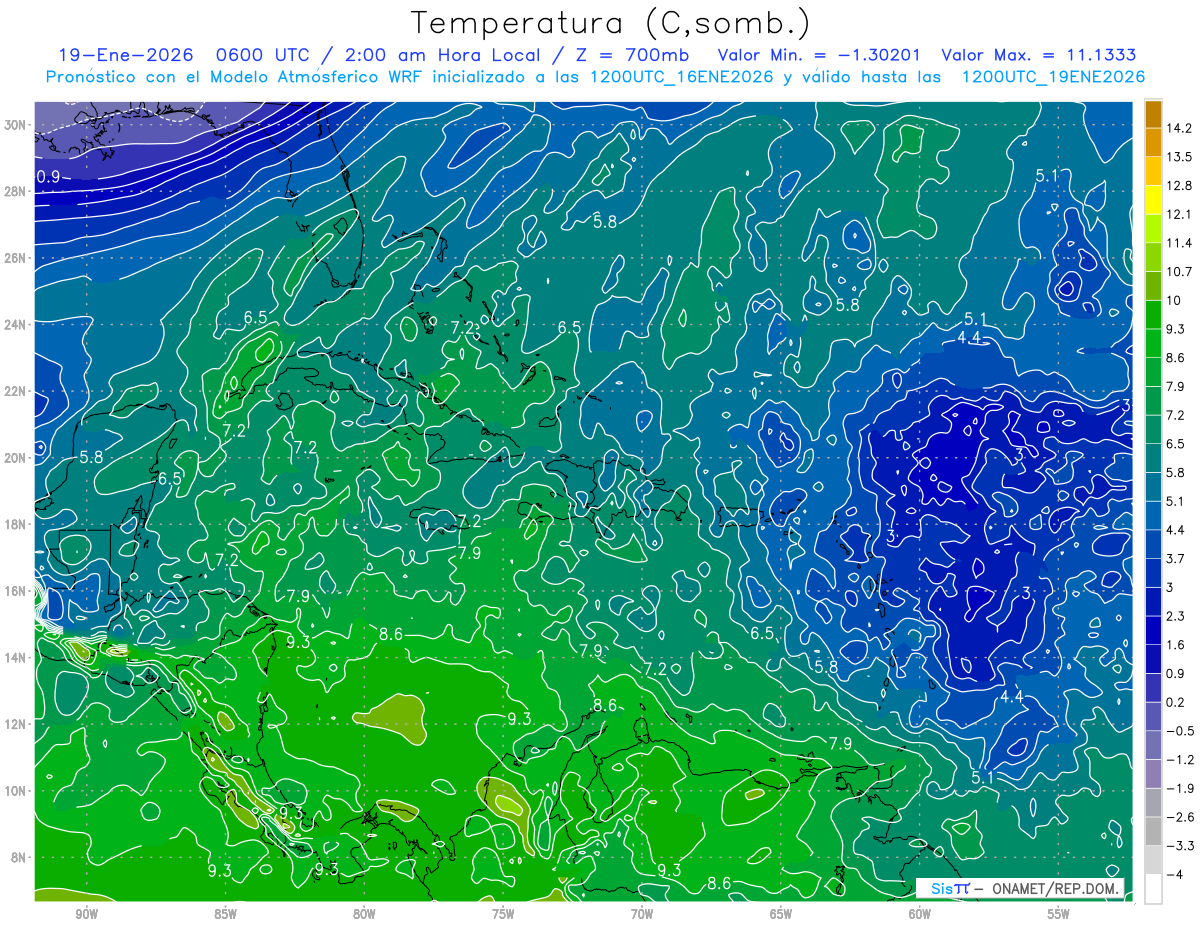
Task: Click the 8N latitude axis label
Action: [x=20, y=857]
